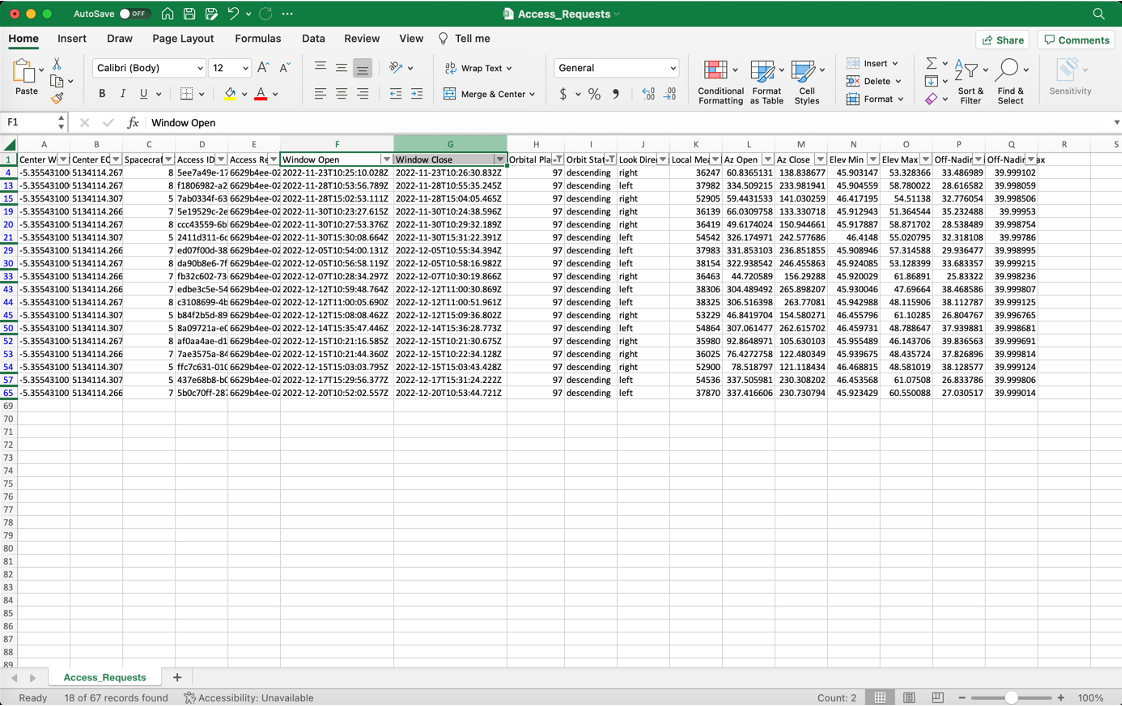Viewport: 1122px width, 706px height.
Task: Select the Access_Requests sheet tab
Action: [104, 677]
